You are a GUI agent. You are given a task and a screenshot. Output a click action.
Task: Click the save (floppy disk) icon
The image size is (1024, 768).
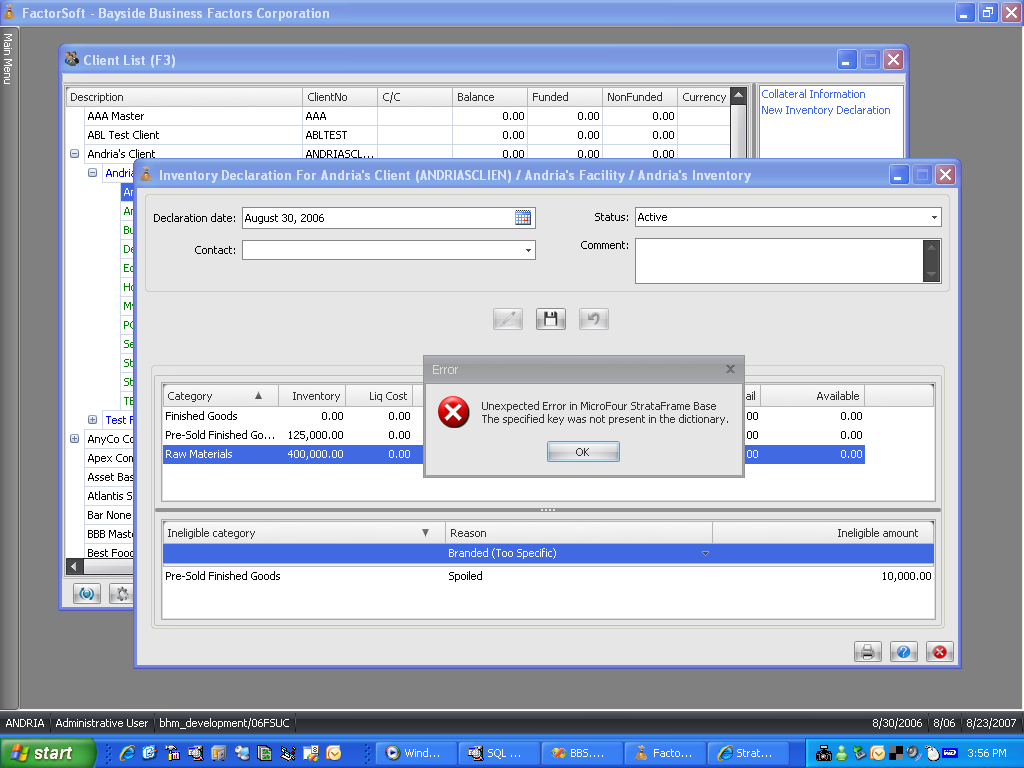pyautogui.click(x=551, y=319)
